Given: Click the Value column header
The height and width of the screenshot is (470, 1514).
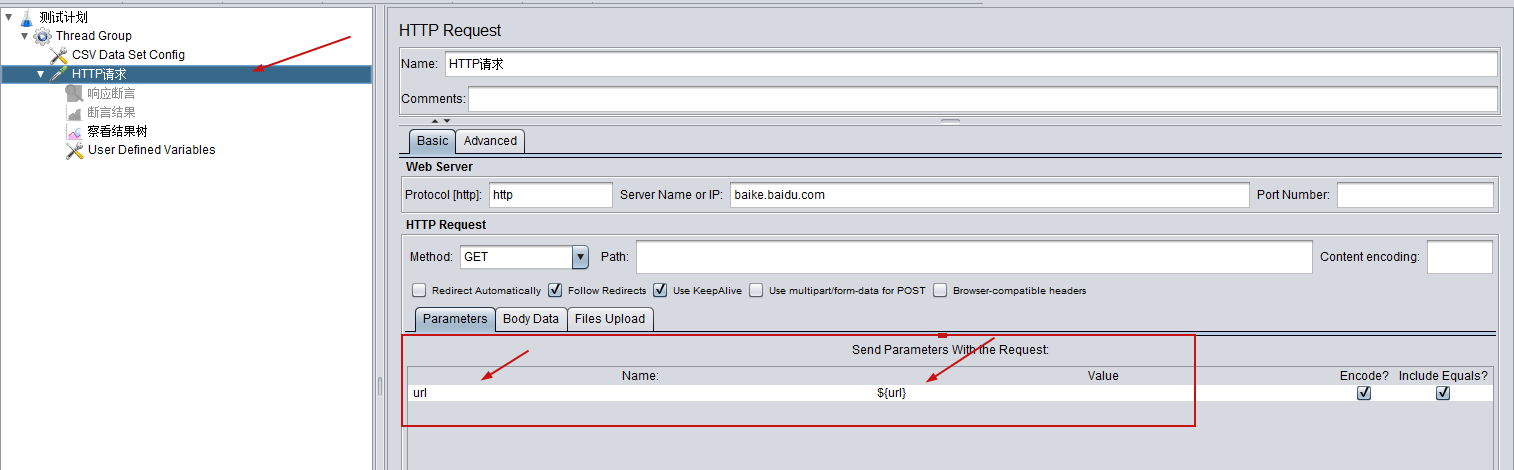Looking at the screenshot, I should pos(1103,376).
